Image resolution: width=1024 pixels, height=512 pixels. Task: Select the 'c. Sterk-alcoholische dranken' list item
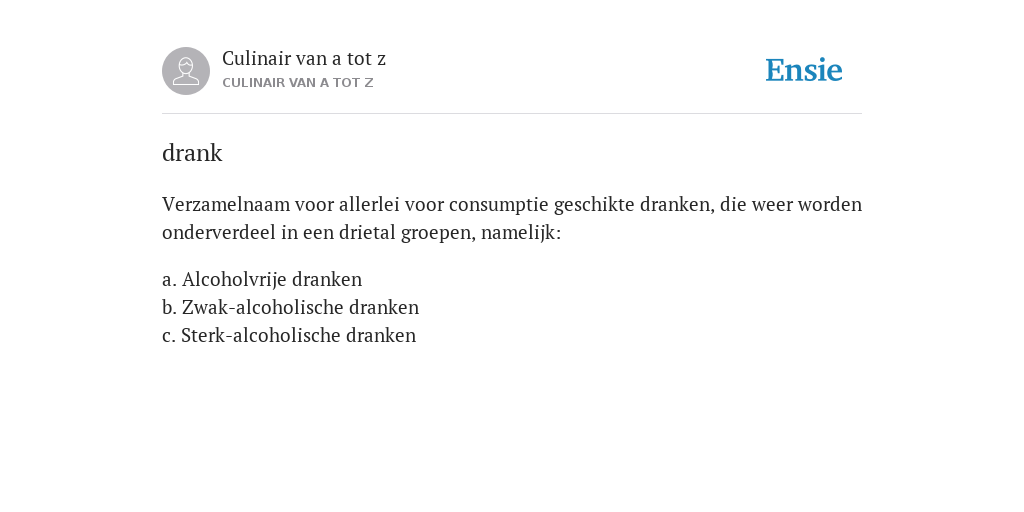[289, 336]
